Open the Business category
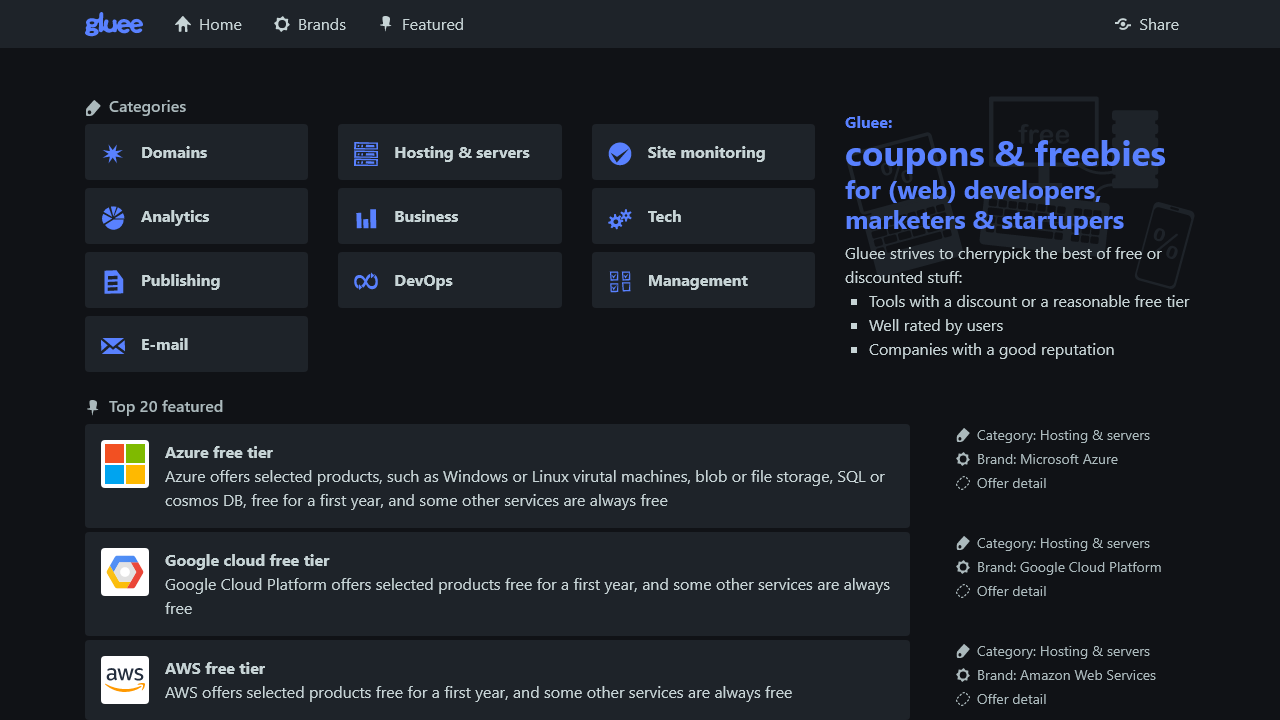Viewport: 1280px width, 720px height. click(450, 216)
